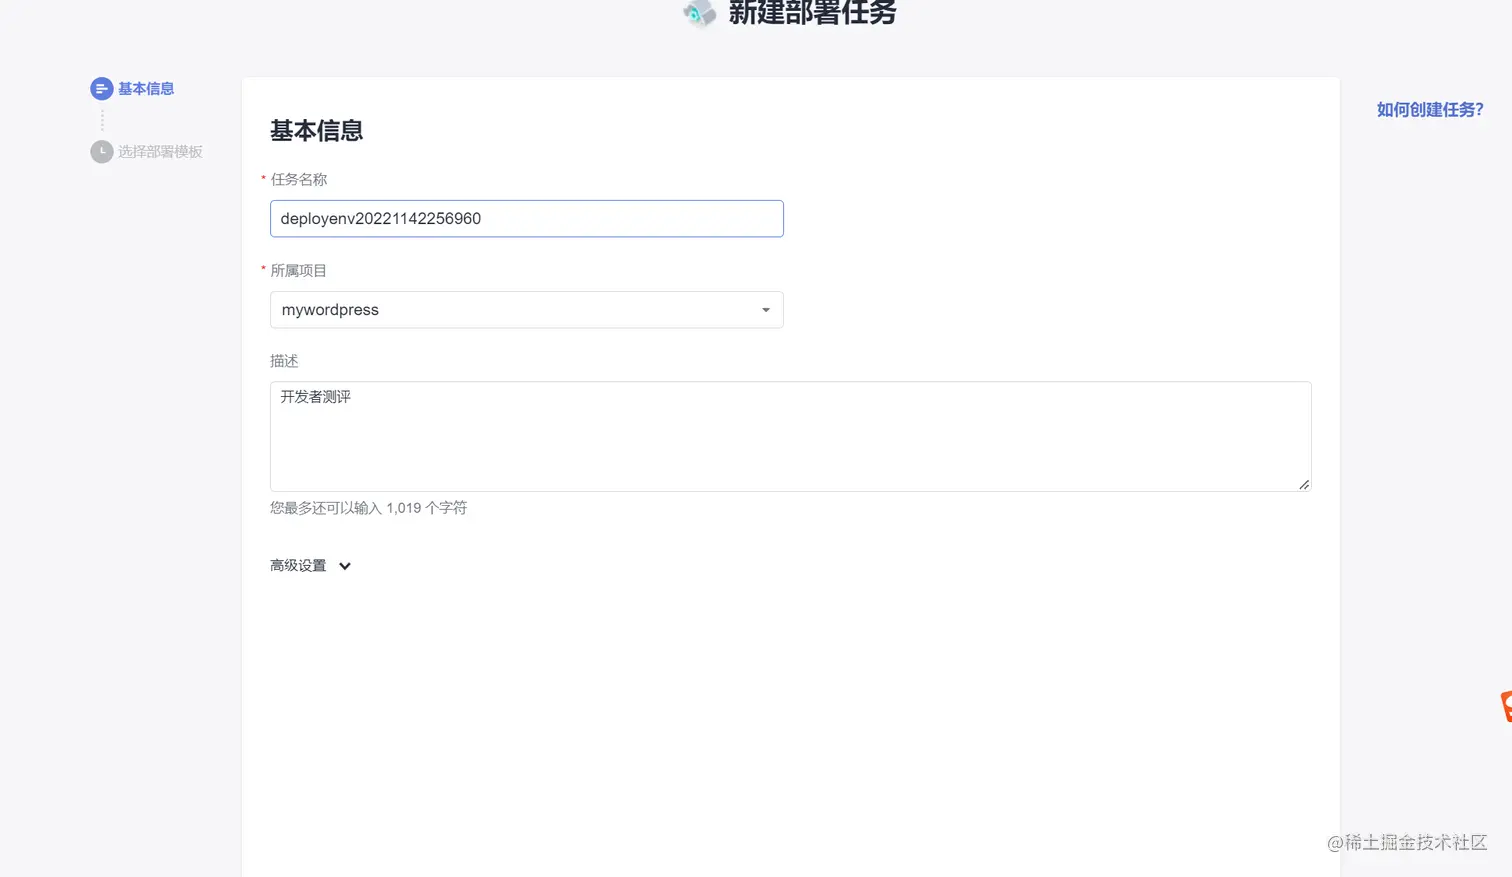Click the orange floating widget at right edge
This screenshot has width=1512, height=877.
[1506, 706]
